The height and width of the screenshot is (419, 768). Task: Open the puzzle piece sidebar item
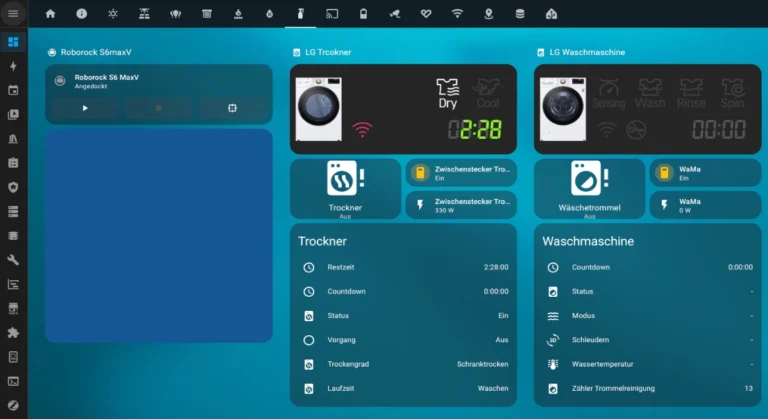(x=13, y=333)
